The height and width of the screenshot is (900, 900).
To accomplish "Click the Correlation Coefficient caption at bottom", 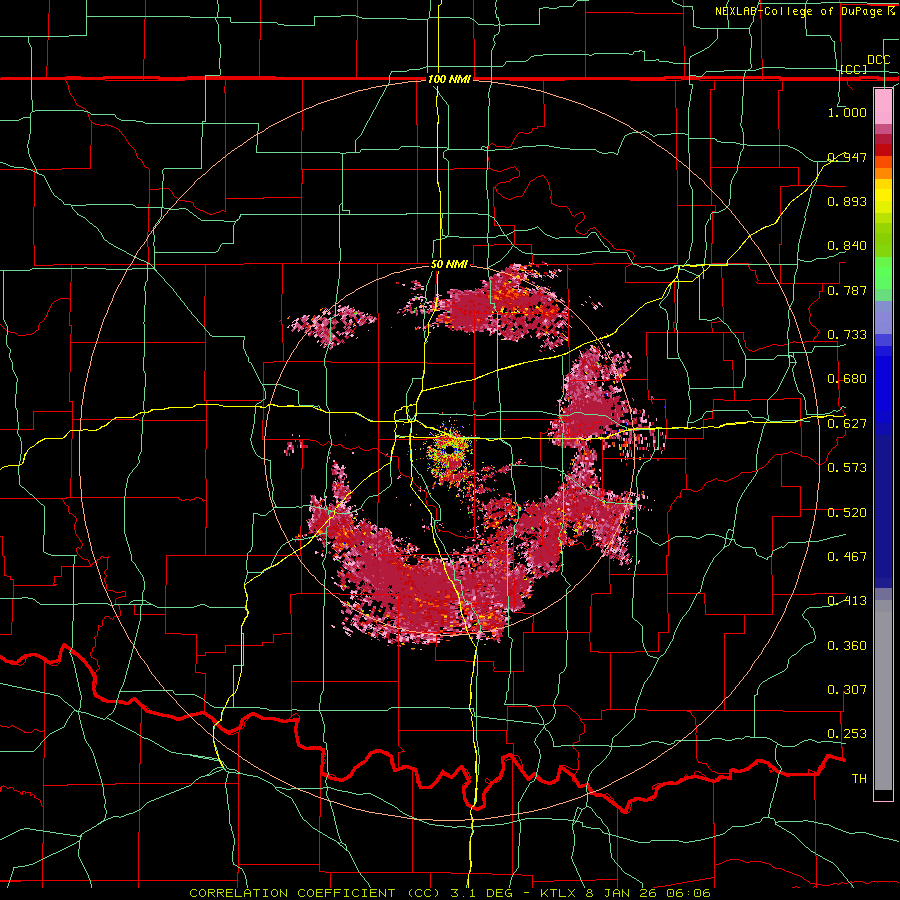I will point(450,893).
